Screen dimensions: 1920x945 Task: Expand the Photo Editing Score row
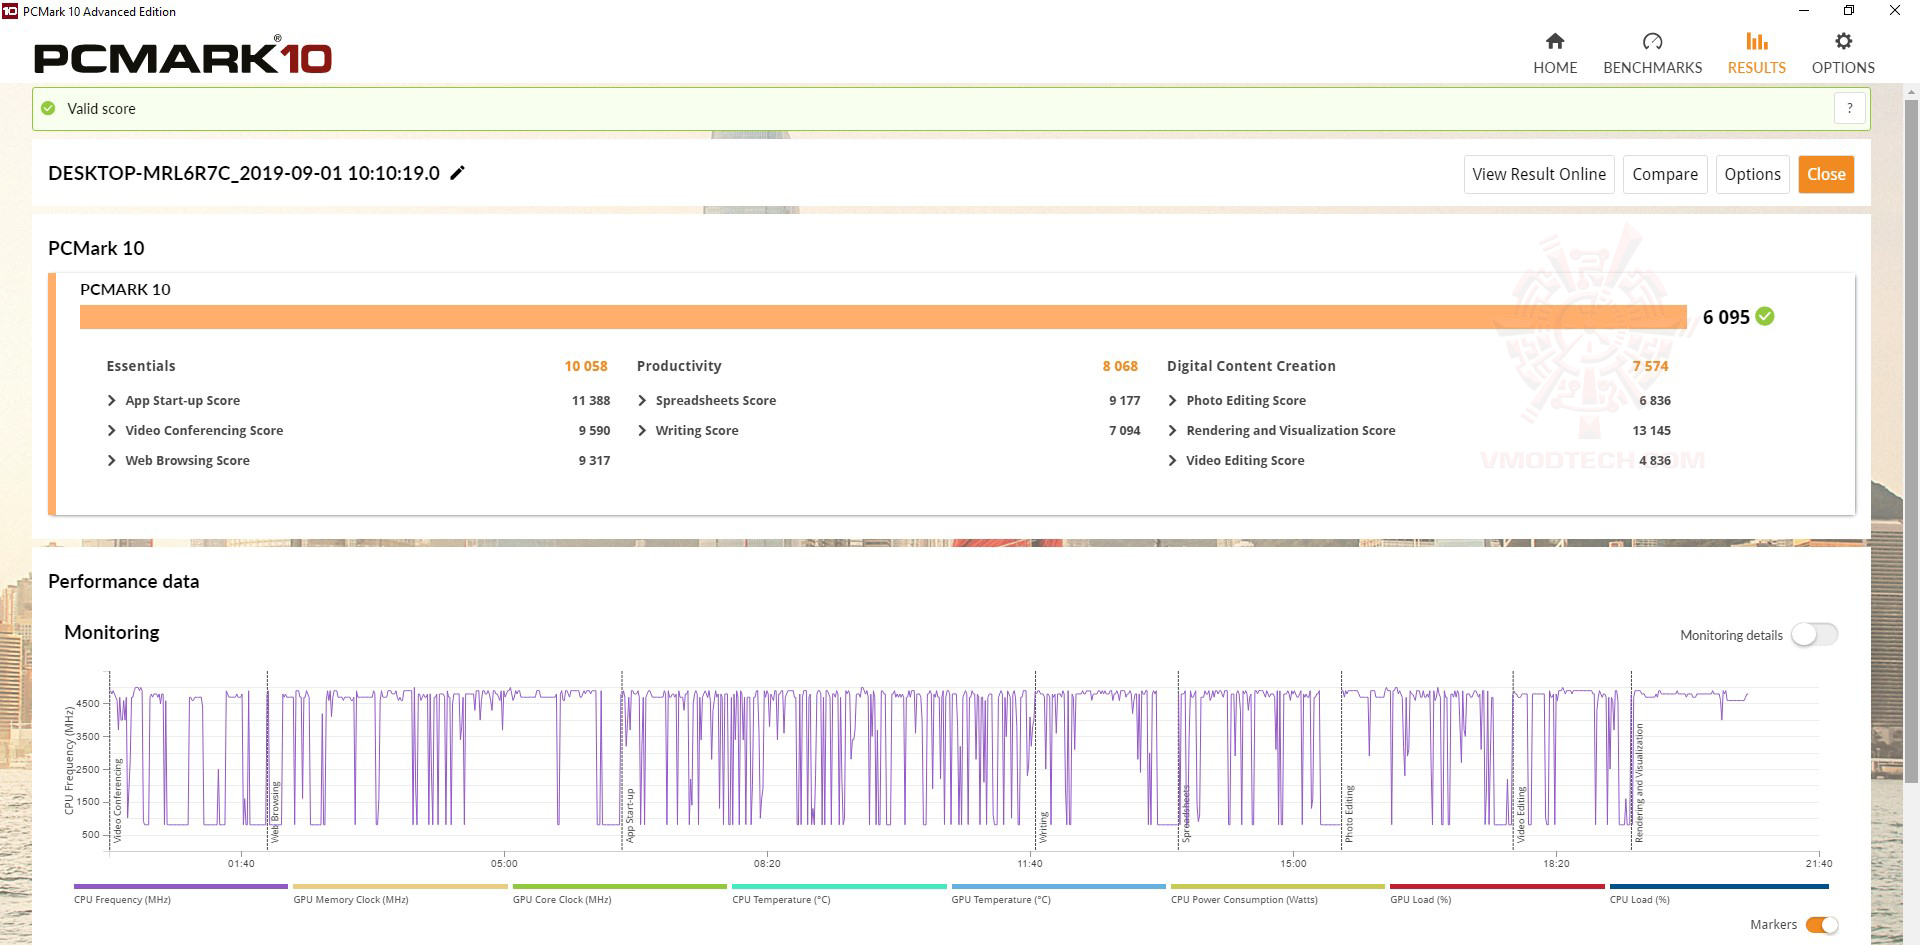point(1172,400)
